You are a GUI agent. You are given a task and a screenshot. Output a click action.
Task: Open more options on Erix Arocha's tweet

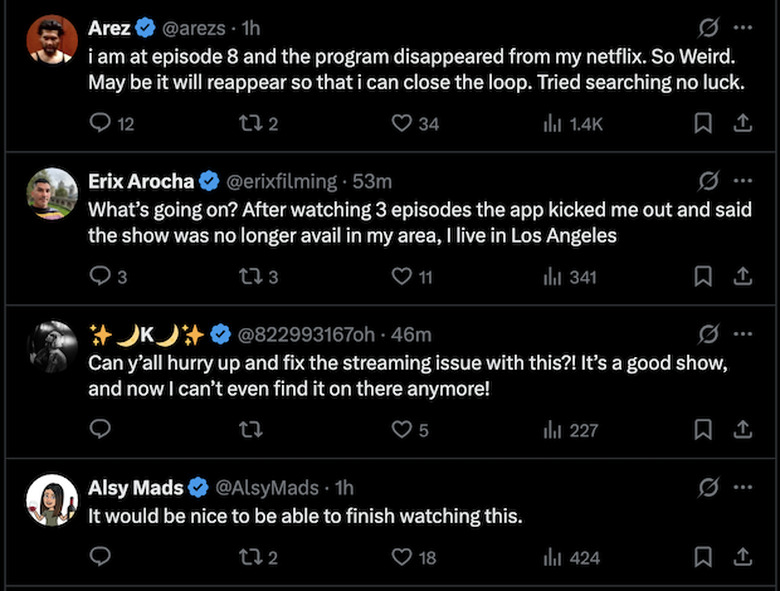point(742,181)
